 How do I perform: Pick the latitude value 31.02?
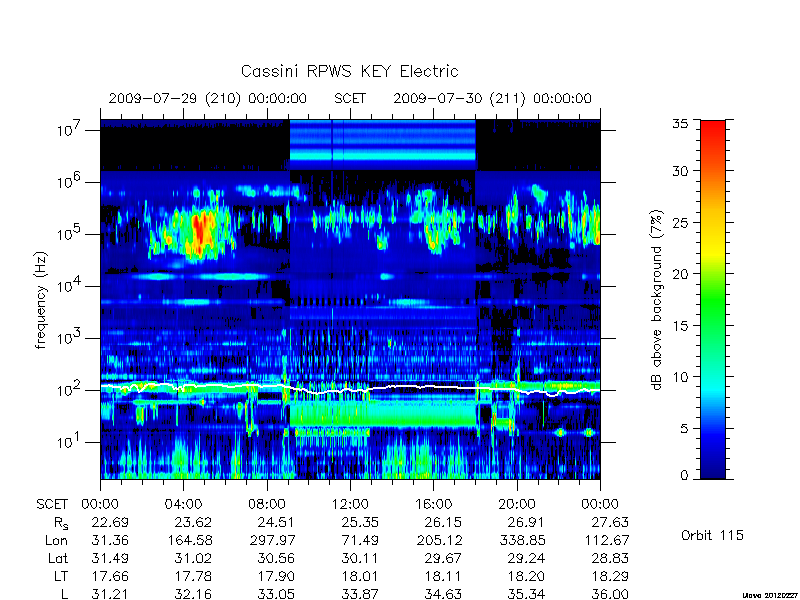point(193,558)
